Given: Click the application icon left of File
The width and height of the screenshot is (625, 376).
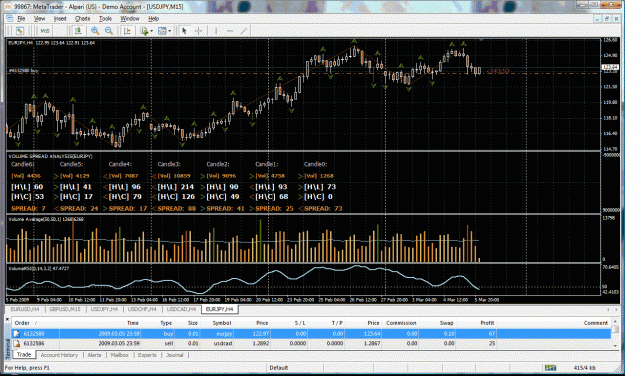Looking at the screenshot, I should (10, 18).
